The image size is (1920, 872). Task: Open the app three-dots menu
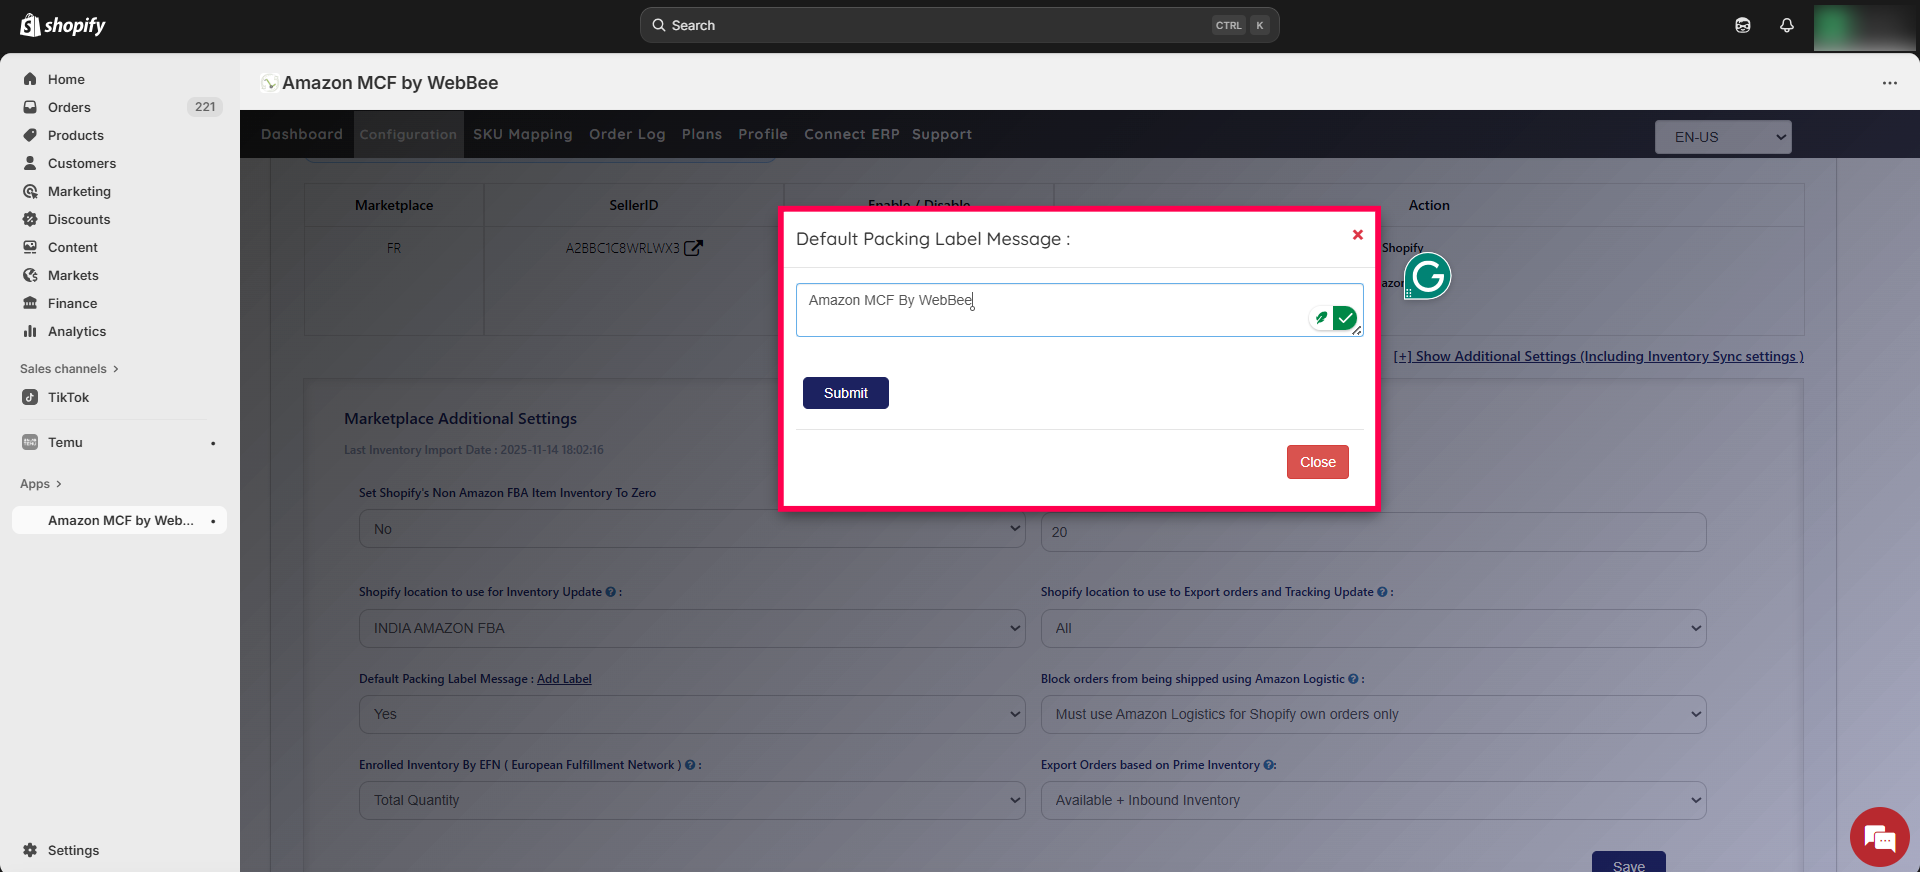[1889, 83]
